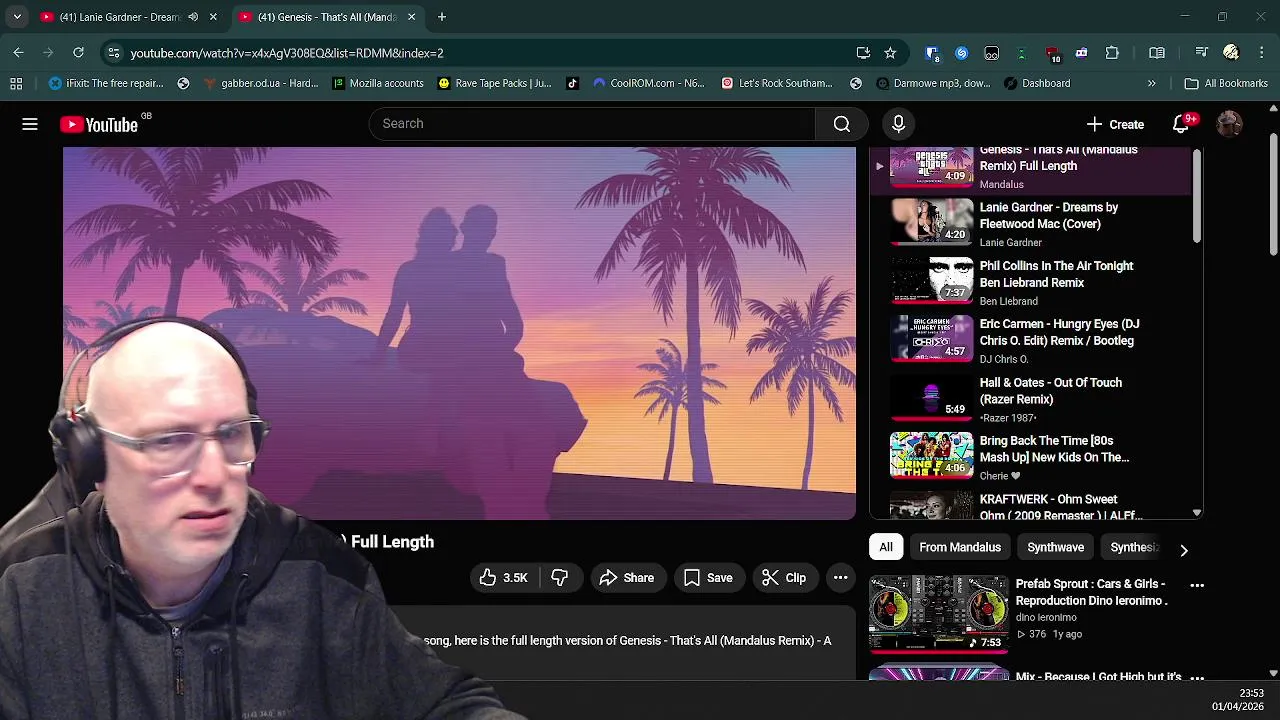Go back to previous page
The width and height of the screenshot is (1280, 720).
point(18,53)
